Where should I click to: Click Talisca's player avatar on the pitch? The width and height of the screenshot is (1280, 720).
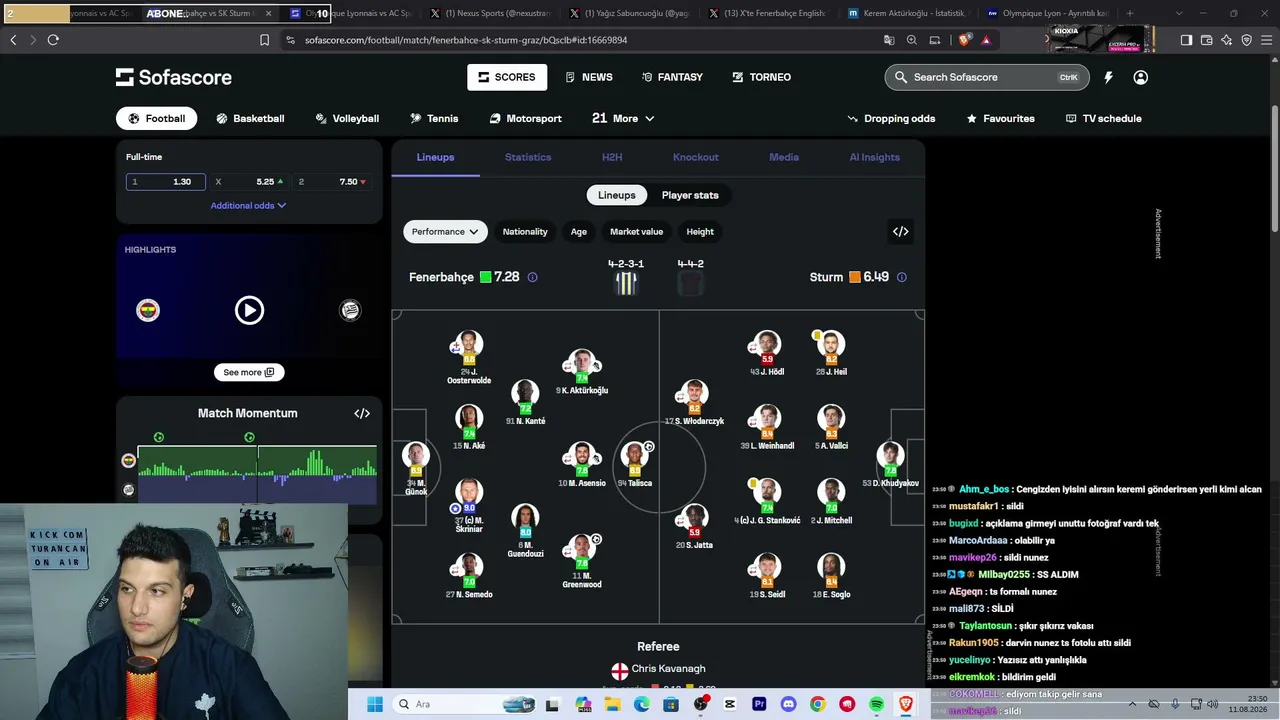tap(635, 455)
